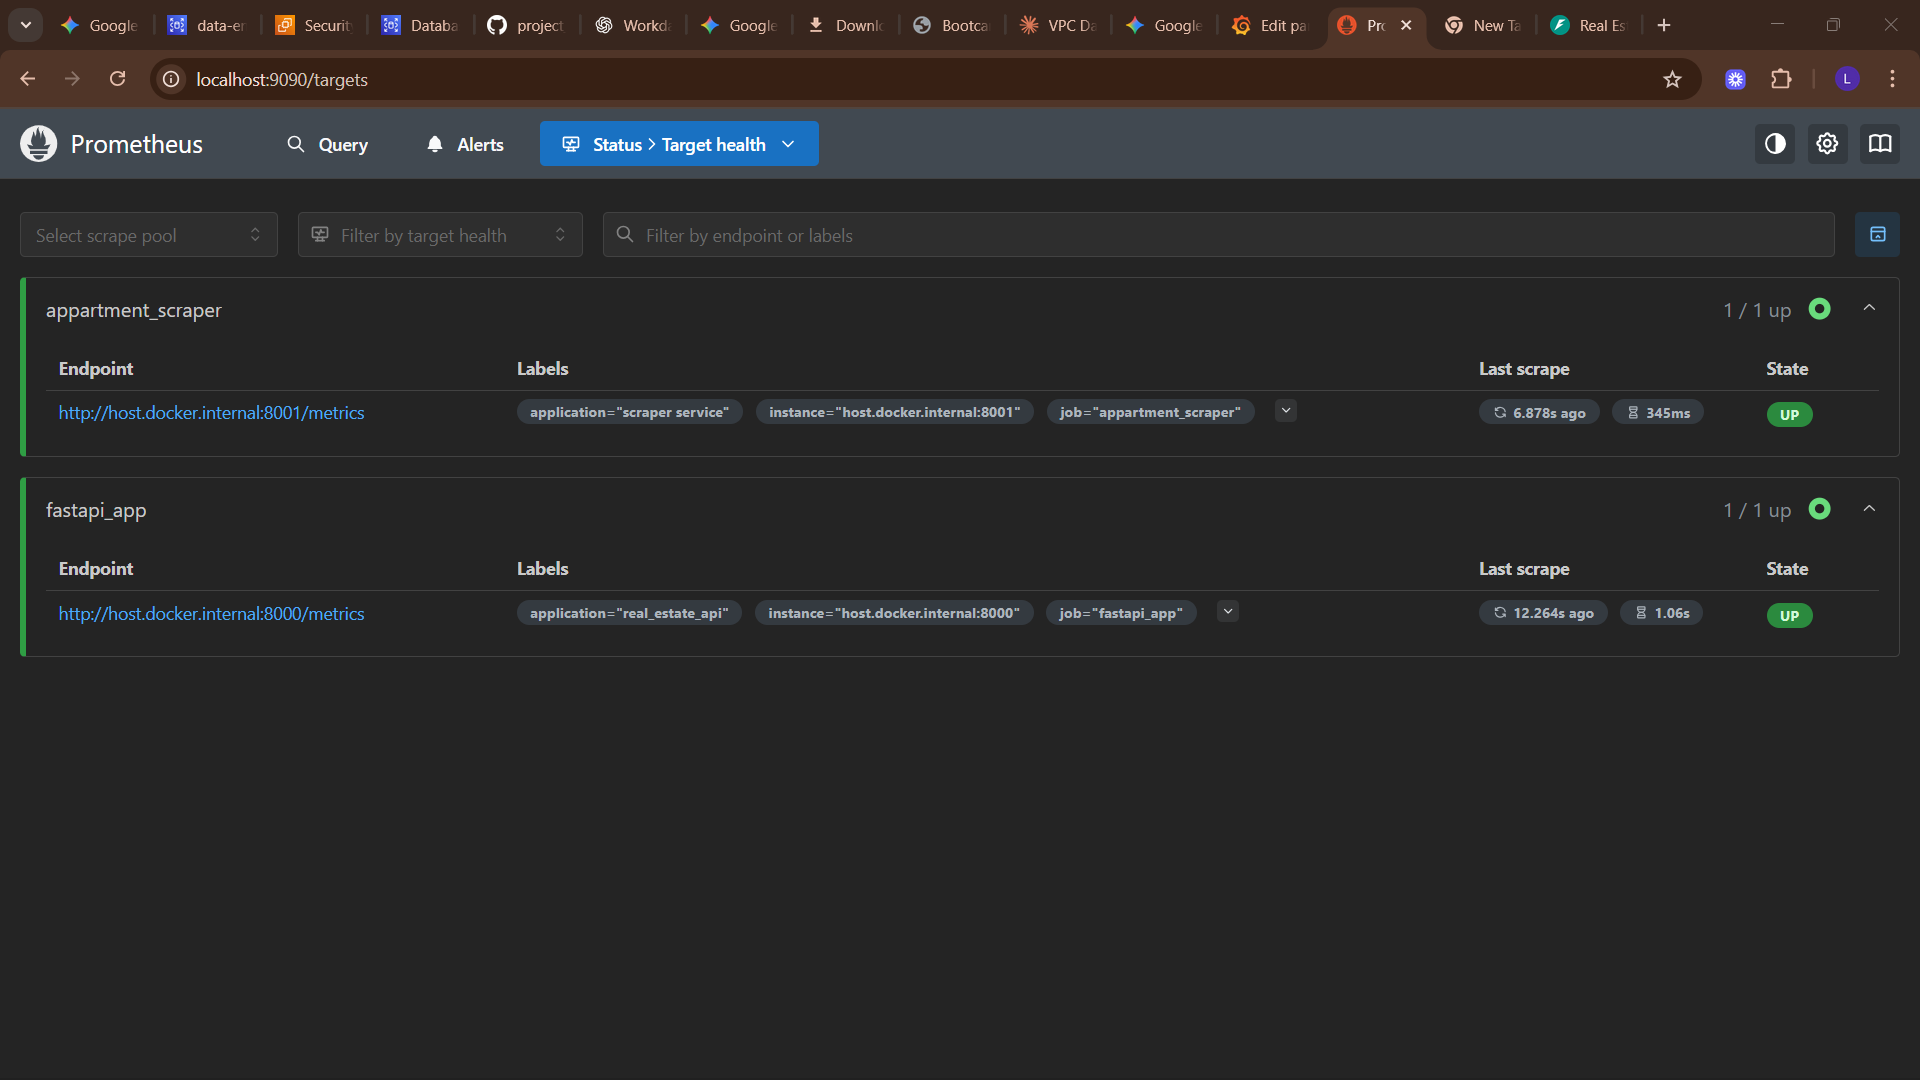Click the 6.878s ago last scrape badge
This screenshot has height=1080, width=1920.
click(1539, 413)
